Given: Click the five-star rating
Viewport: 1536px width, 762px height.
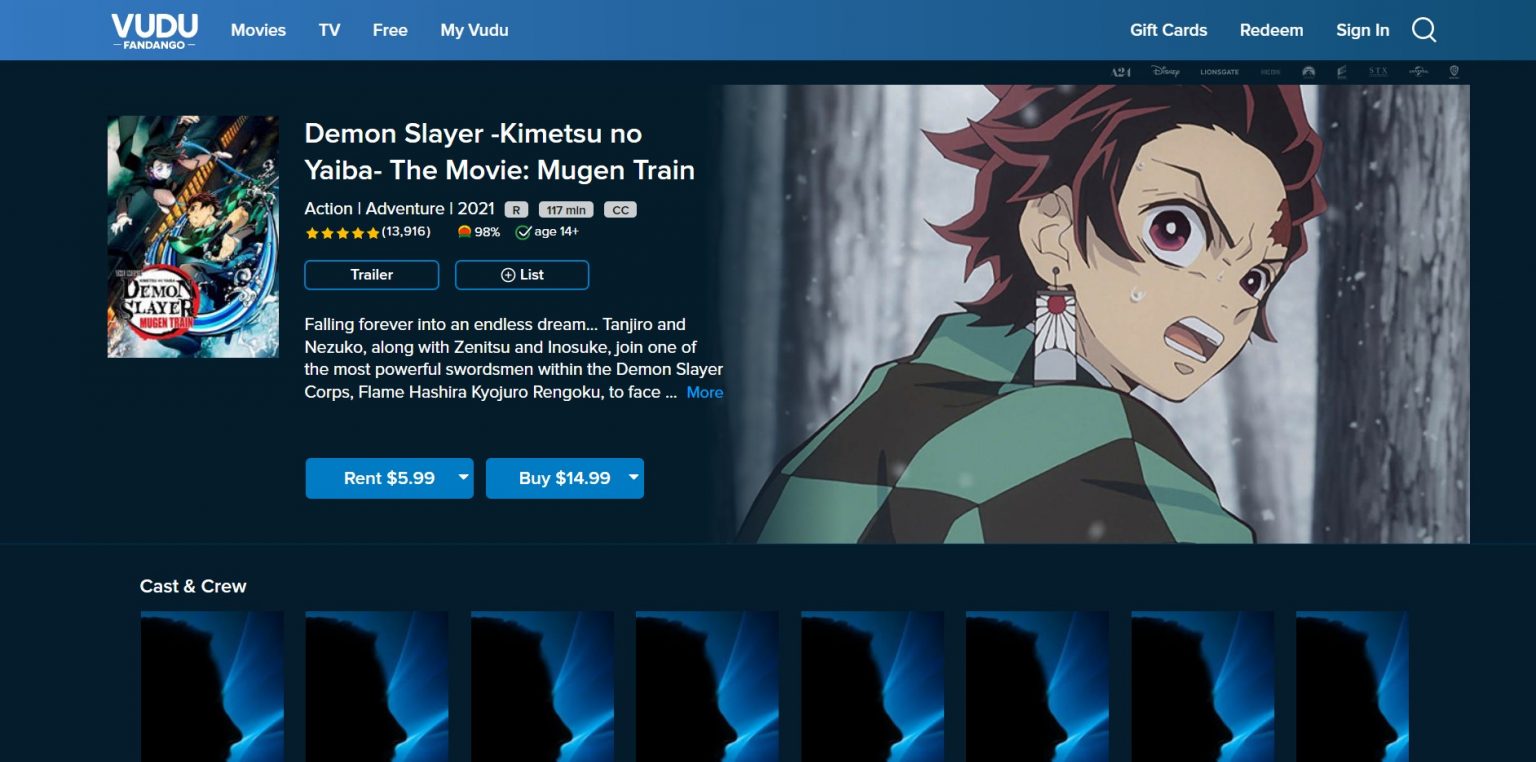Looking at the screenshot, I should [x=342, y=232].
